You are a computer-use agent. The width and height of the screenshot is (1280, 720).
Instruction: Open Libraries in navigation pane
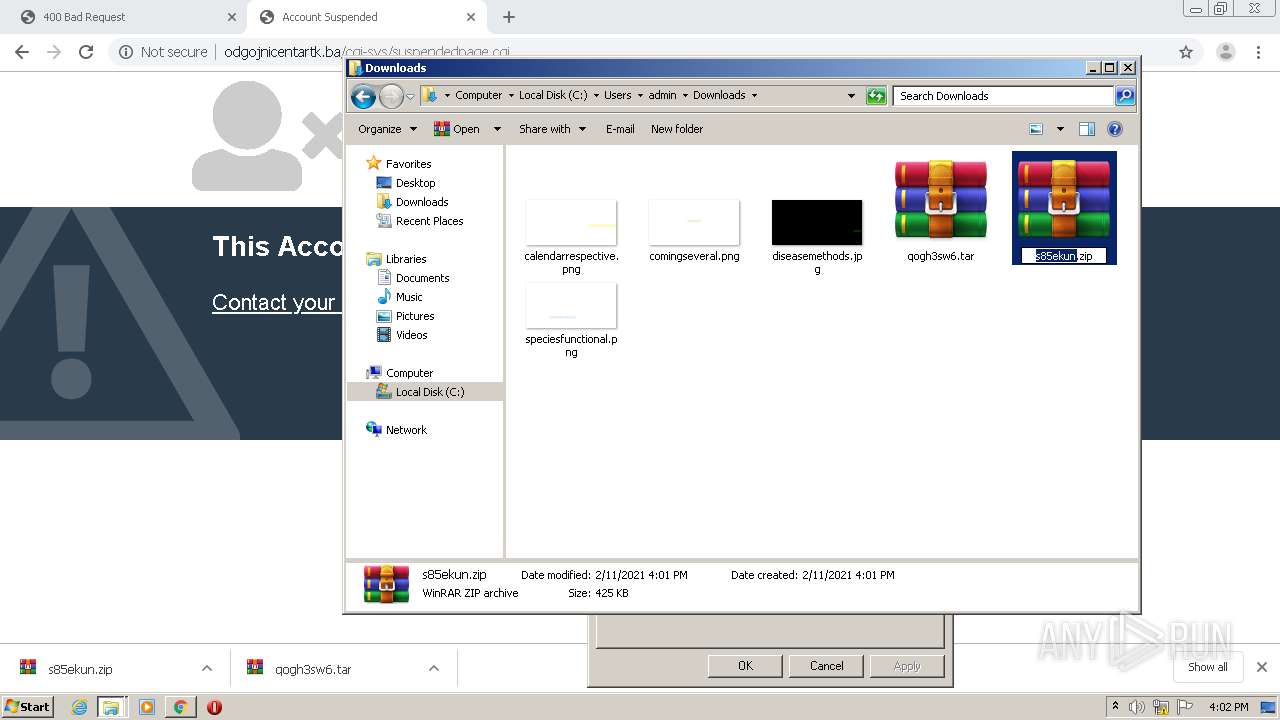[406, 259]
